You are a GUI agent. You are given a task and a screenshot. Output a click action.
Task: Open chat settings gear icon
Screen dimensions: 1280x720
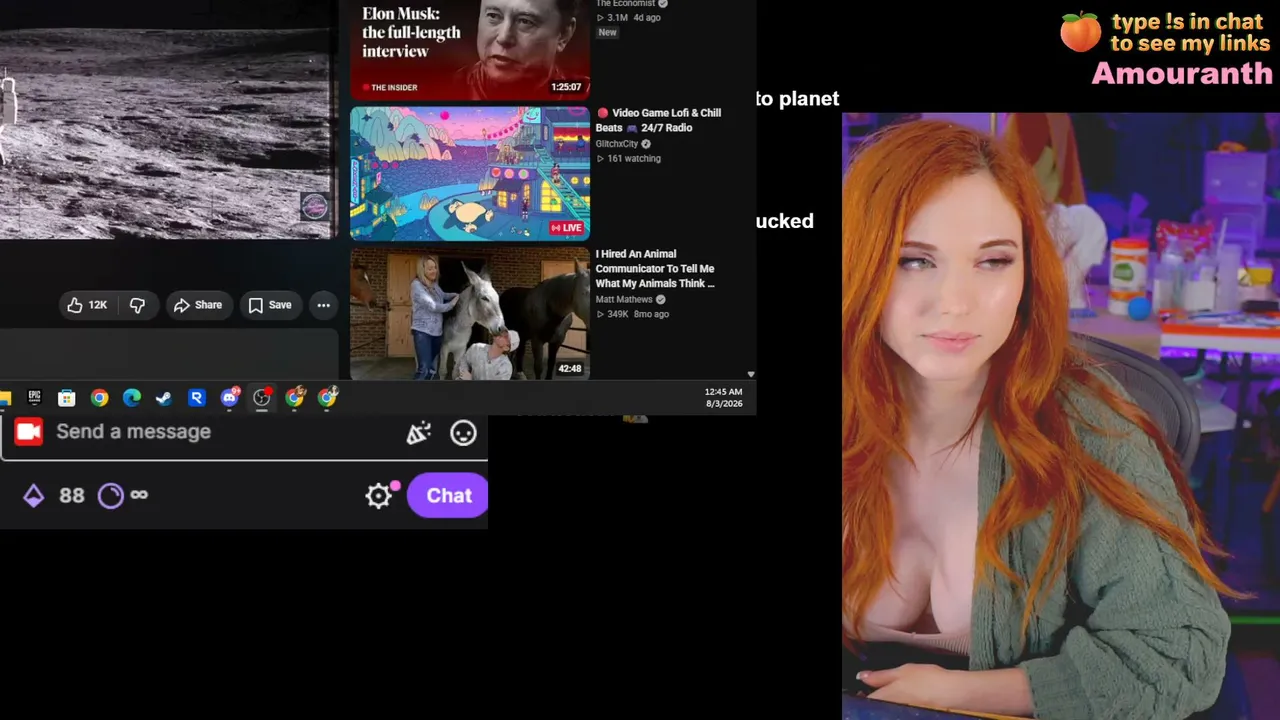pos(378,496)
